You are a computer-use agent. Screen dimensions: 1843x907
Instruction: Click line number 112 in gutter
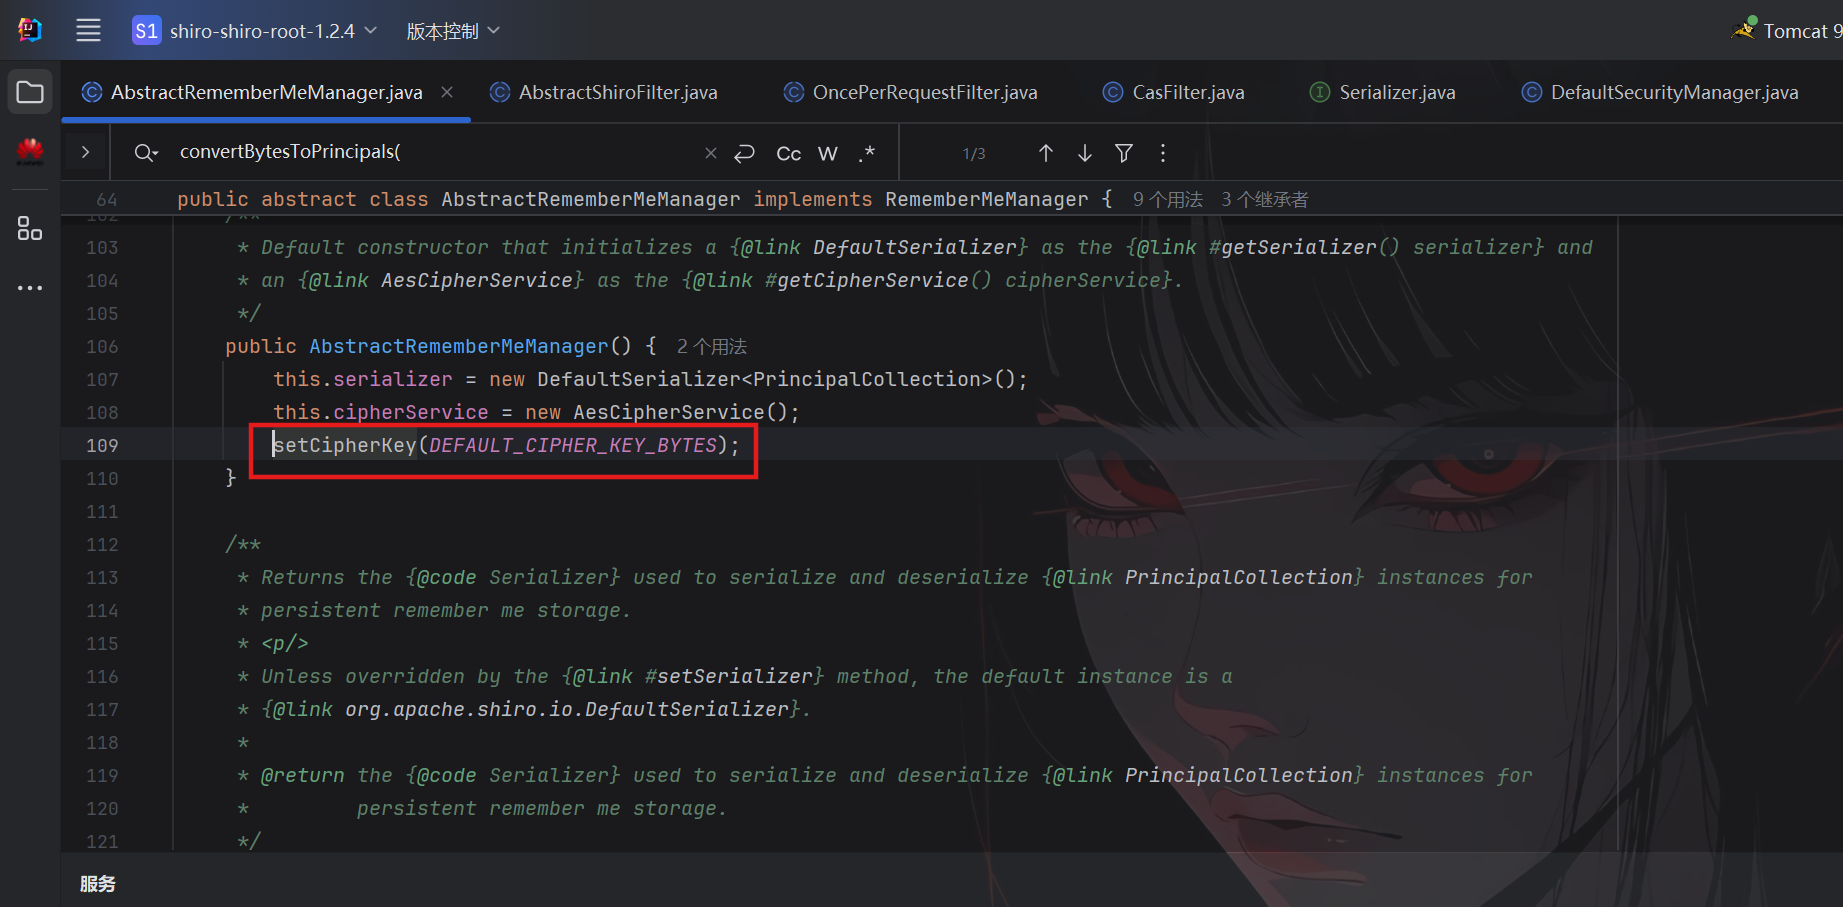coord(102,544)
